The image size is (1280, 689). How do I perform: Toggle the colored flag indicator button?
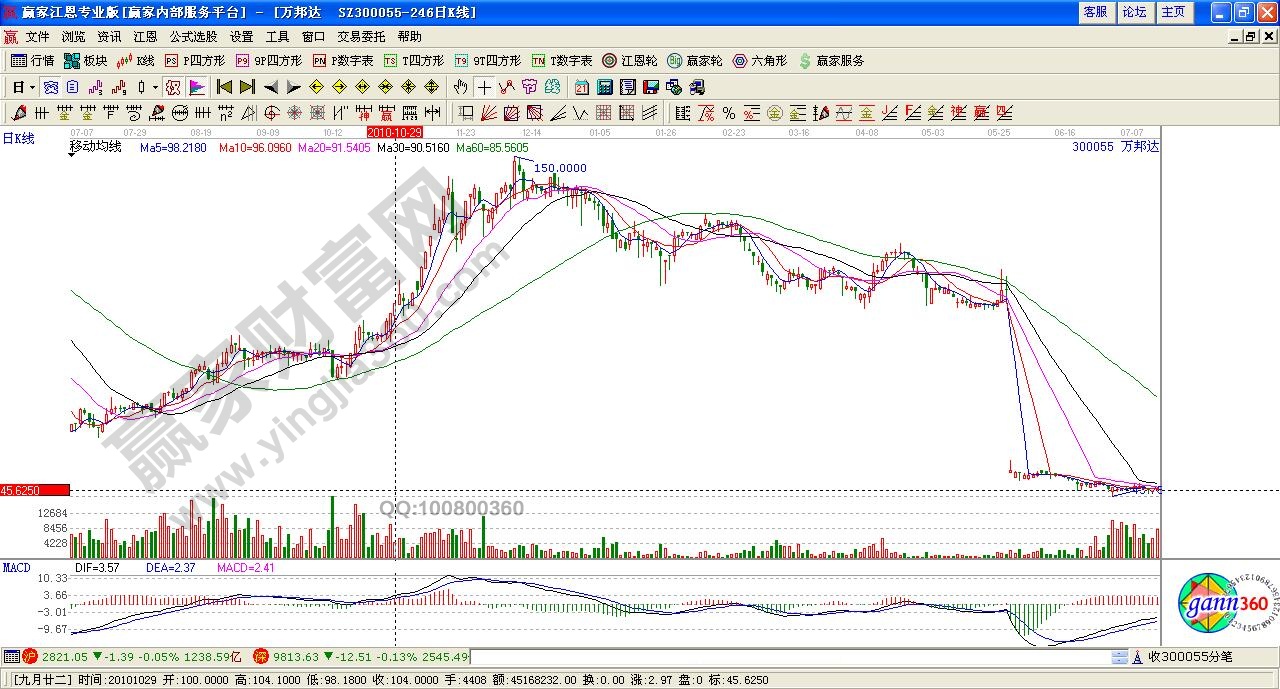[x=196, y=87]
